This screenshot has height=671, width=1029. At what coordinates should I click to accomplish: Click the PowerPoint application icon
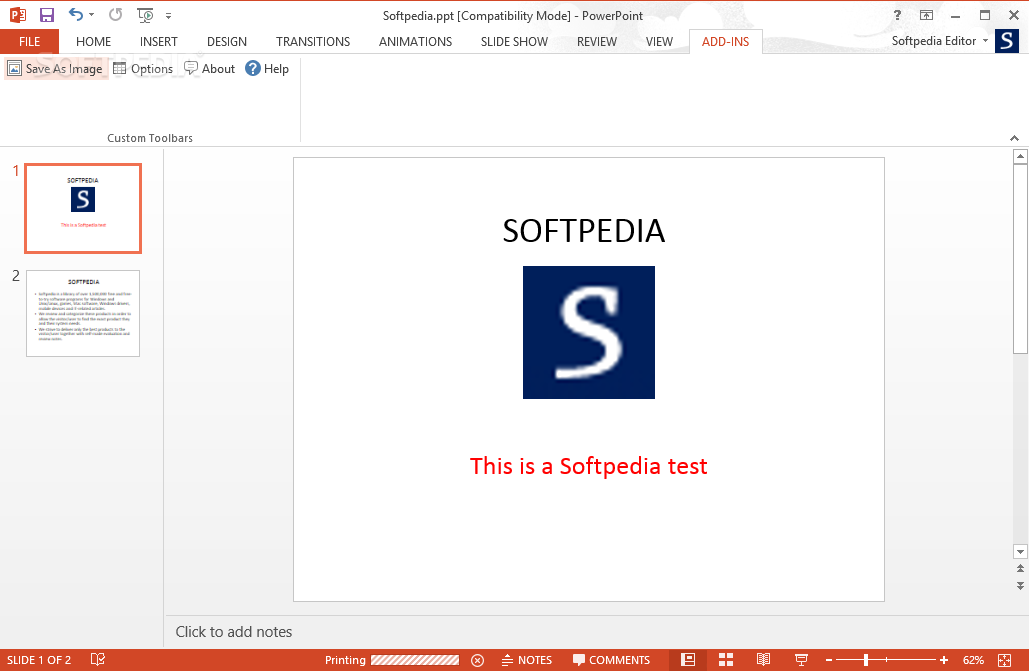18,14
